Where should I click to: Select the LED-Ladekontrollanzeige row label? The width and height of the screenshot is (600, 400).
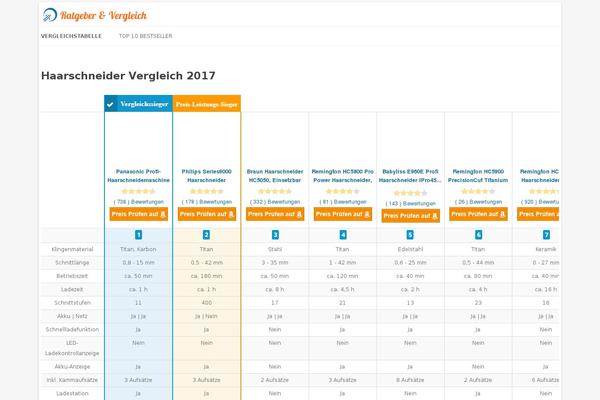72,348
